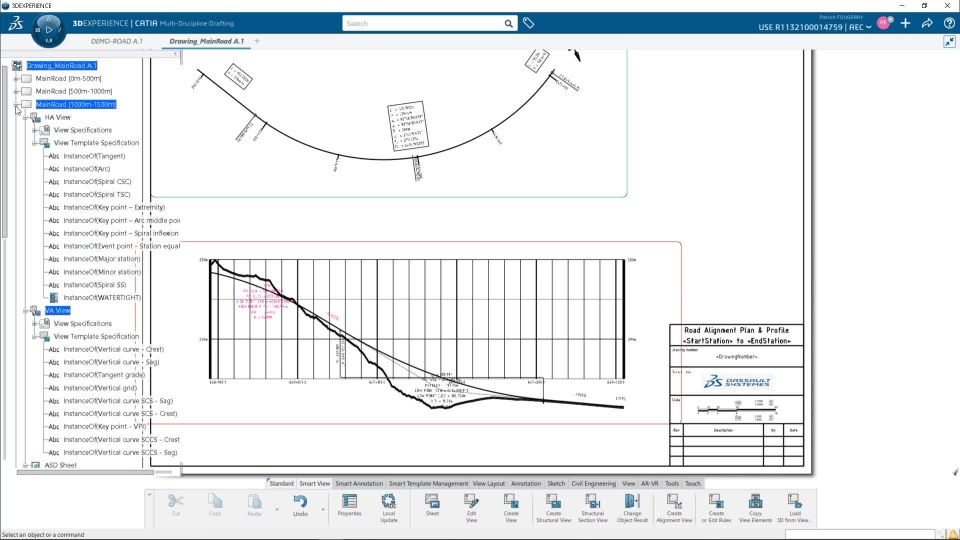Click the Undo arrow icon
The width and height of the screenshot is (960, 540).
[300, 501]
